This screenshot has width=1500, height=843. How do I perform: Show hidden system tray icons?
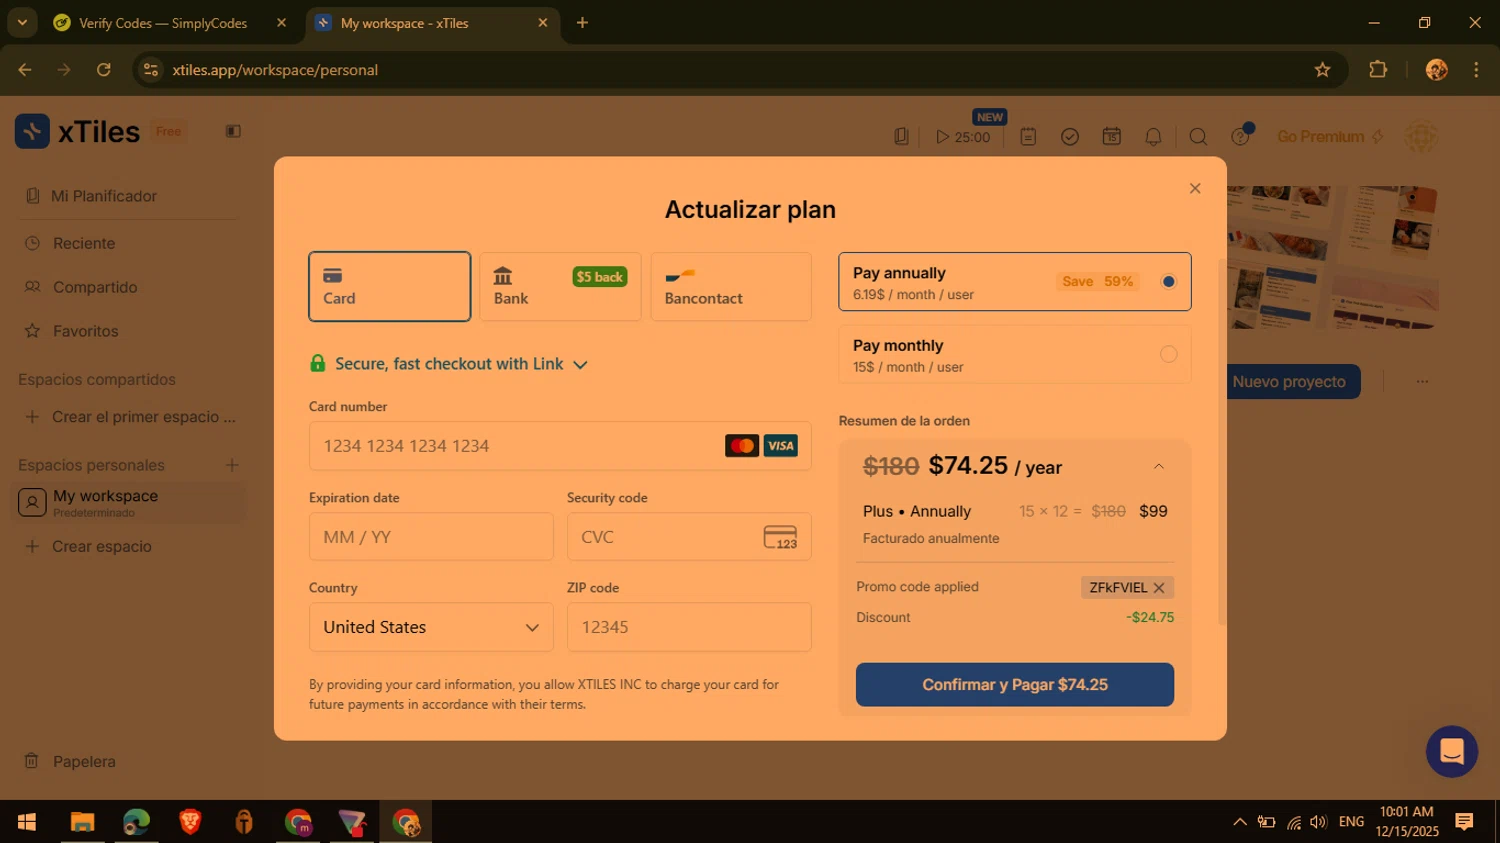(x=1240, y=822)
